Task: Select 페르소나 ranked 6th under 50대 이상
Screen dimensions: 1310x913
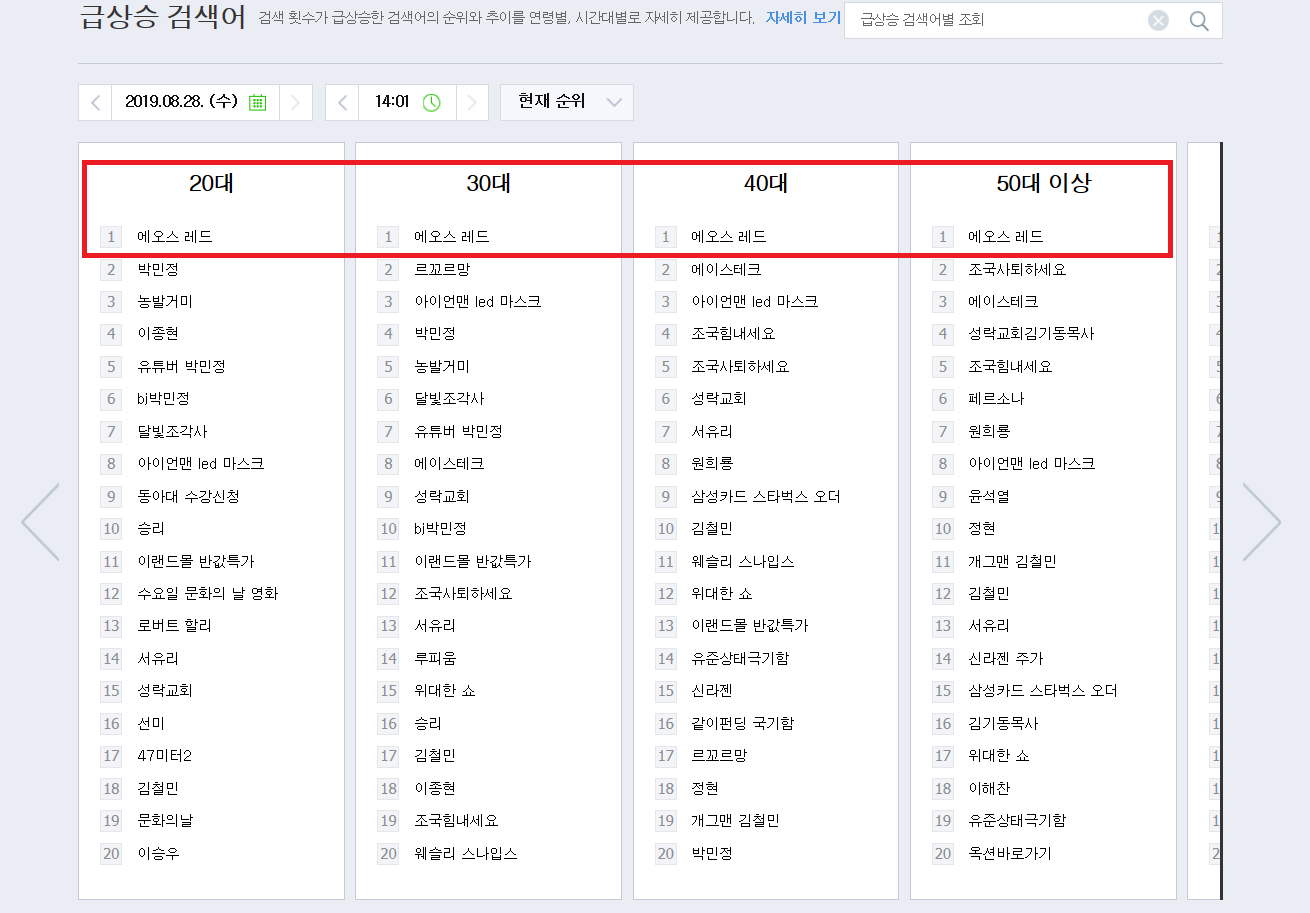Action: [x=994, y=399]
